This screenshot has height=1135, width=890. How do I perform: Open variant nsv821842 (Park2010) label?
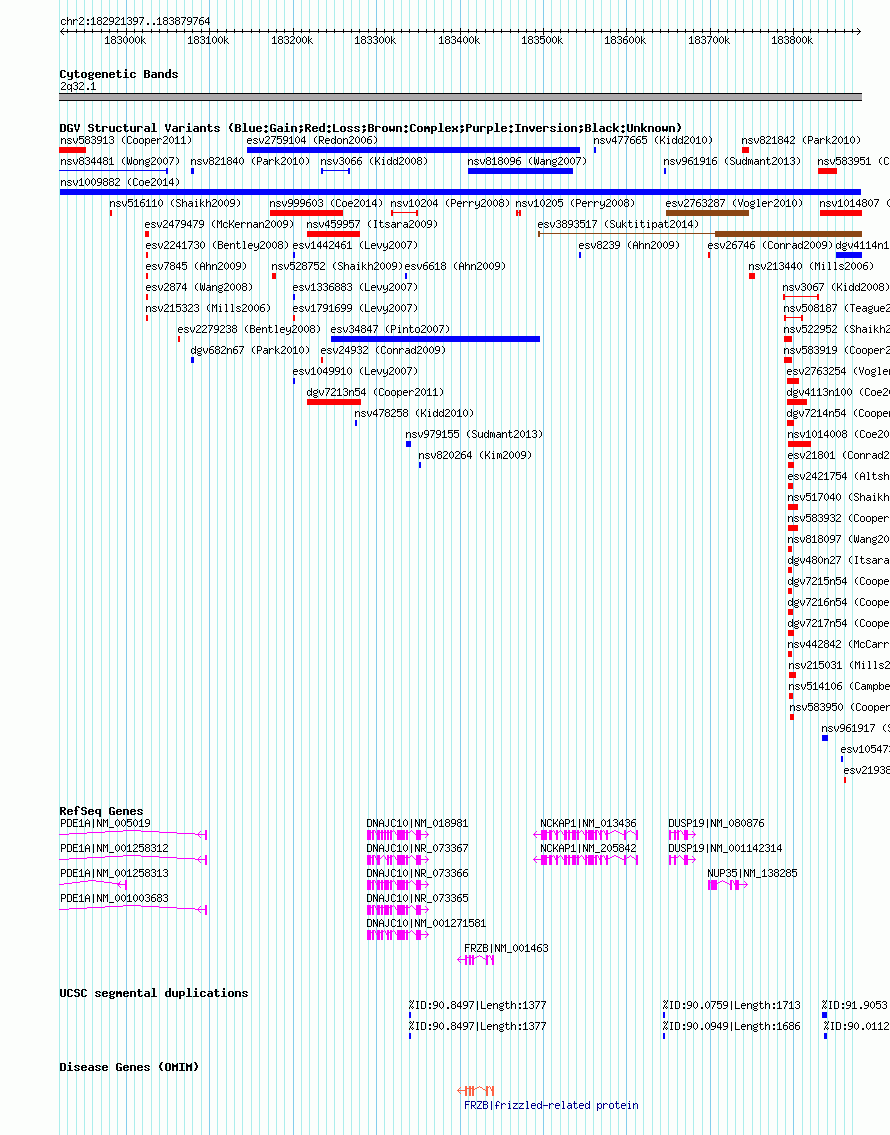click(x=801, y=140)
